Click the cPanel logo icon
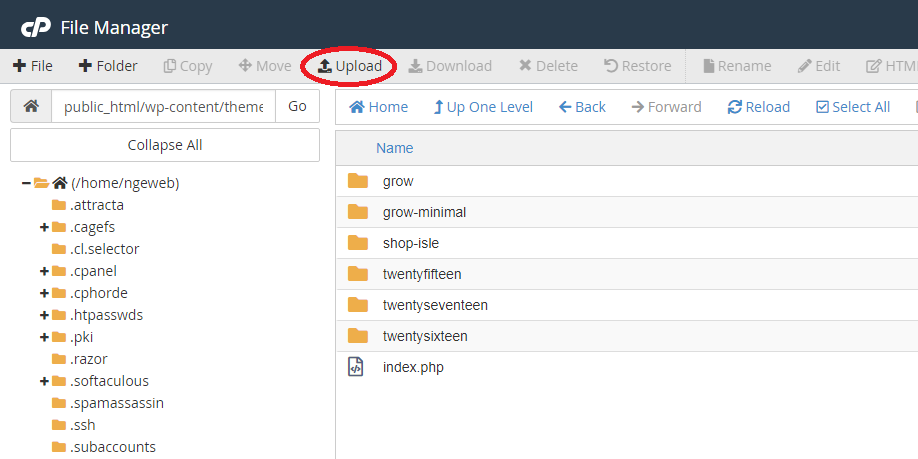This screenshot has width=918, height=459. tap(36, 28)
